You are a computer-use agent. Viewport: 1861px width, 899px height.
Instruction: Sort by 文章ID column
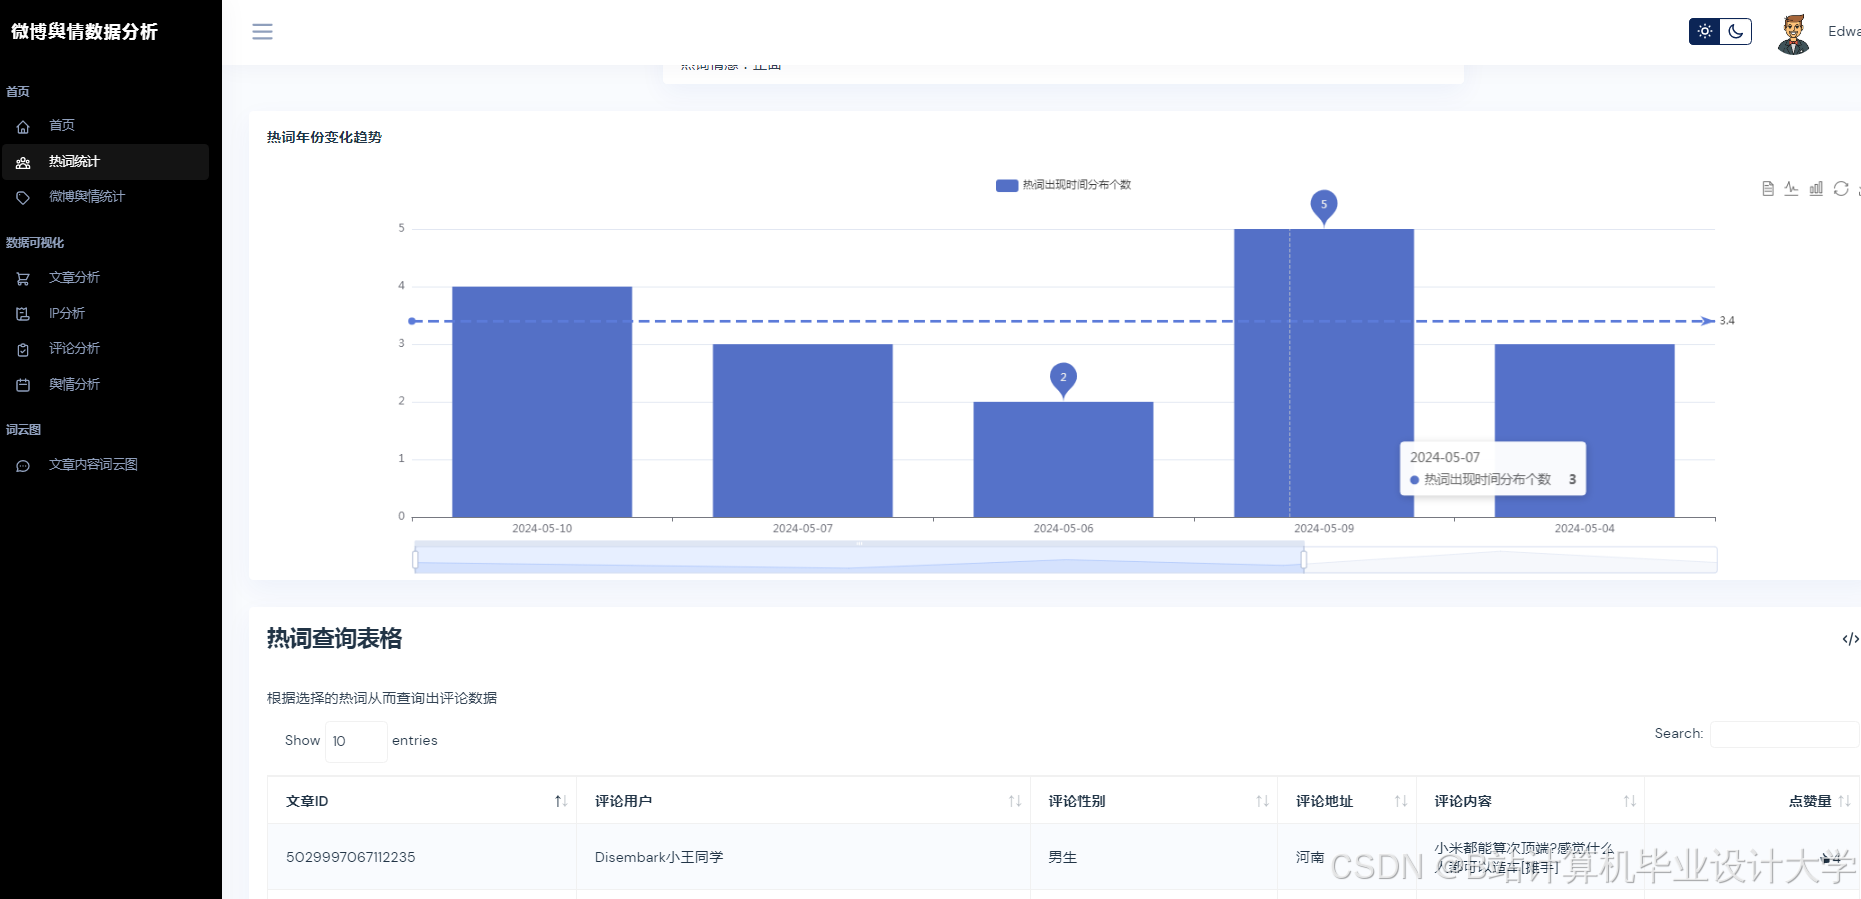pos(422,801)
